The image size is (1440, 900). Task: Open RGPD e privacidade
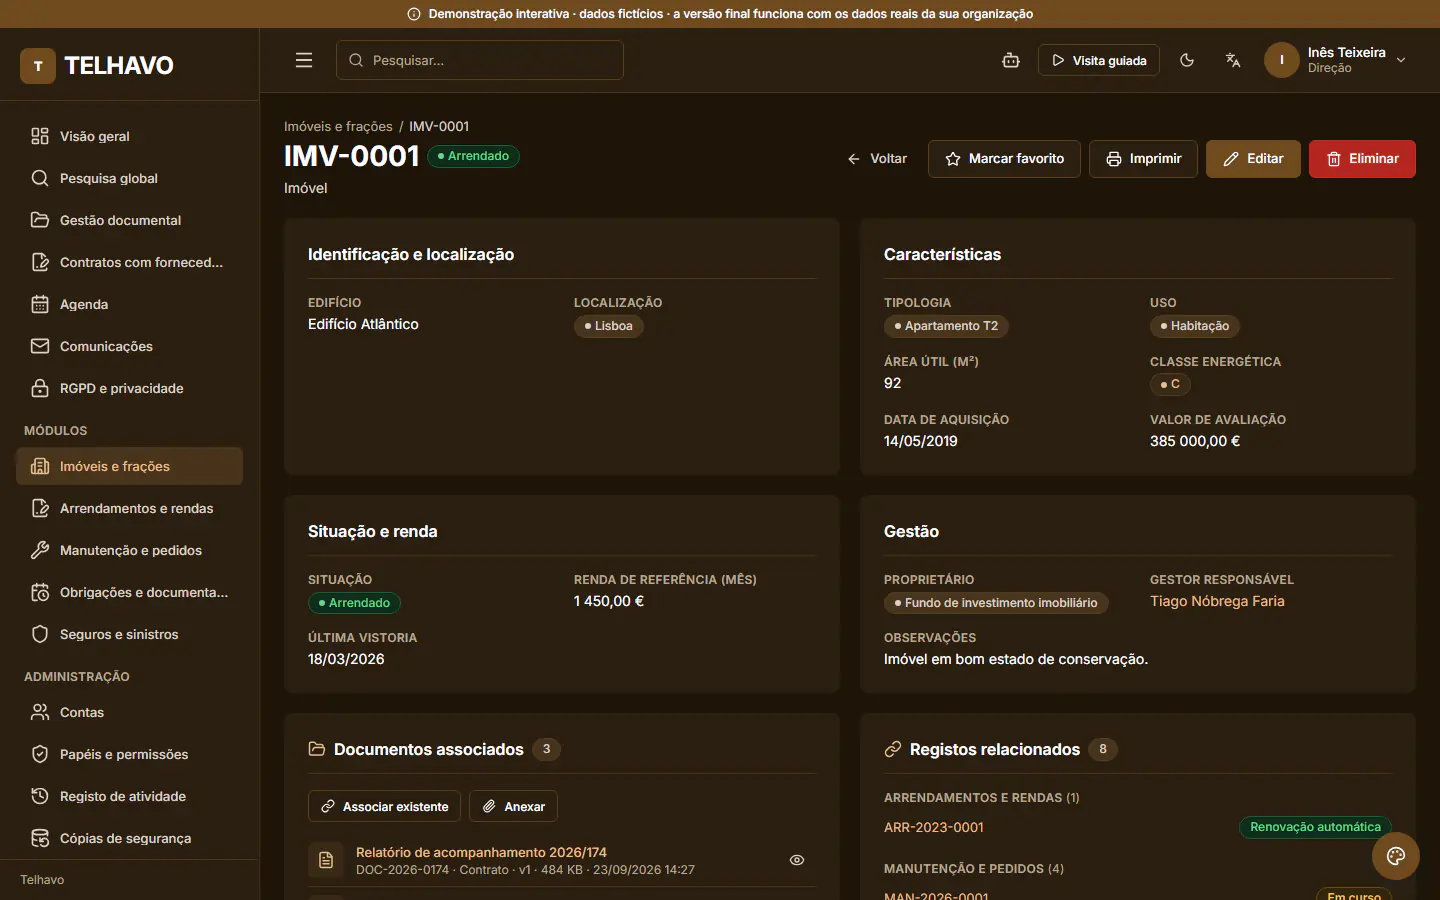coord(130,388)
